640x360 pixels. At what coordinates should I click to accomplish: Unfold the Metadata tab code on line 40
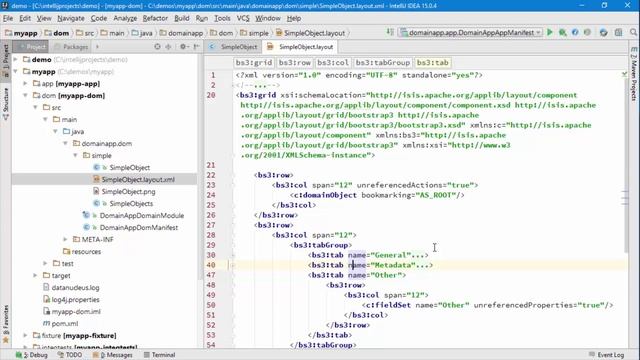233,265
